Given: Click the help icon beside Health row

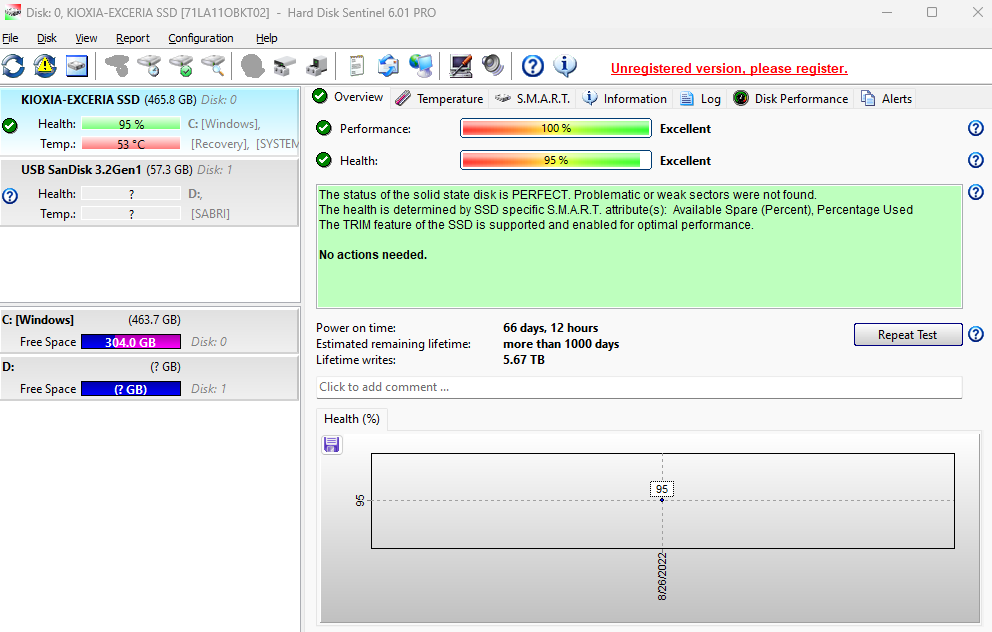Looking at the screenshot, I should [976, 160].
